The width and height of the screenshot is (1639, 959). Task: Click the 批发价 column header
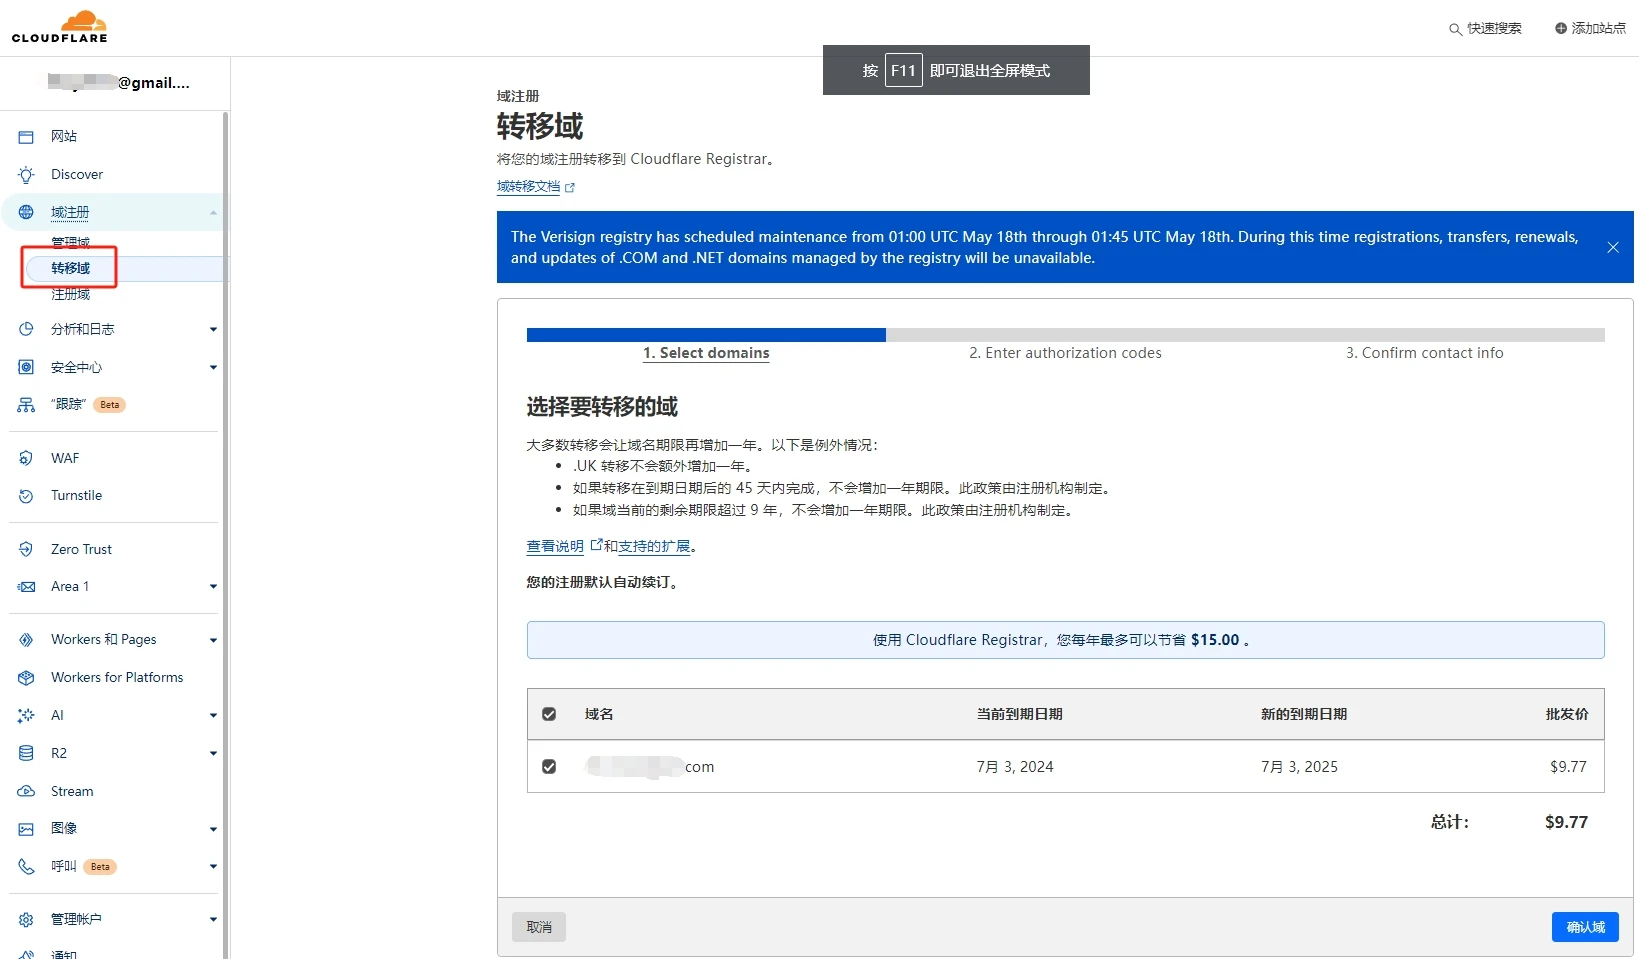(x=1567, y=714)
